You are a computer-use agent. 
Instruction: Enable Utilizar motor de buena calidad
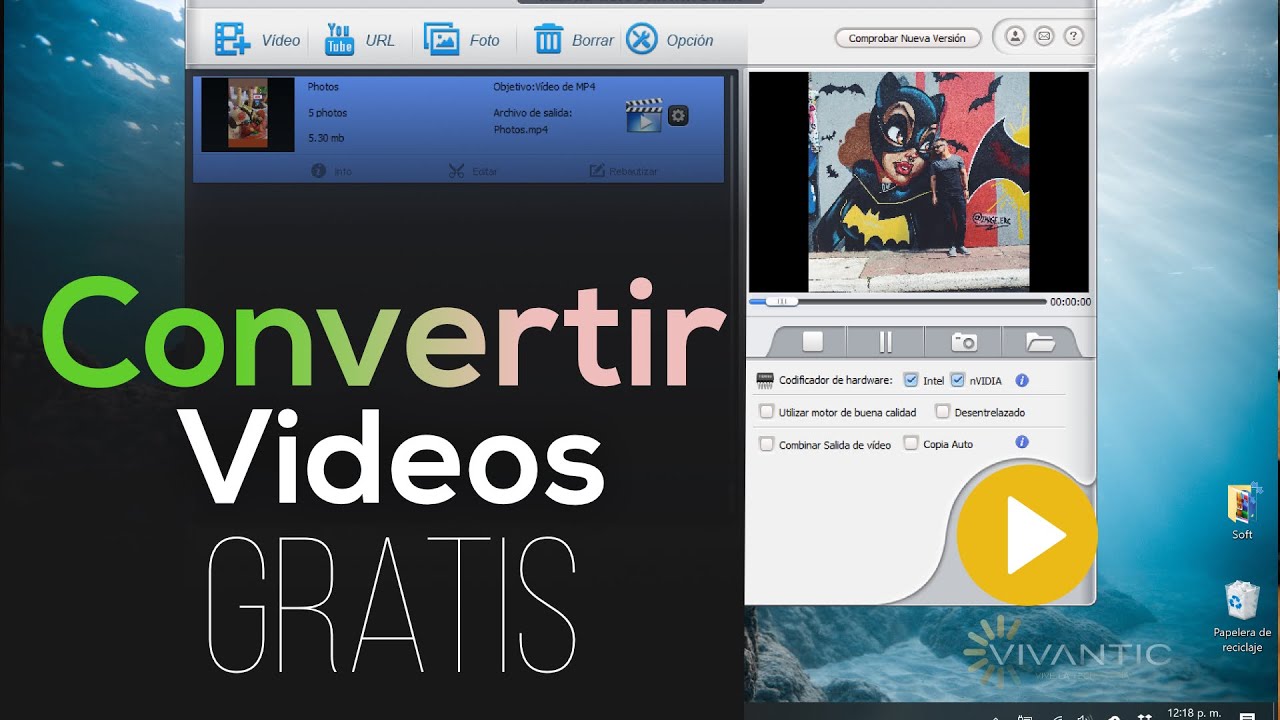(x=767, y=412)
